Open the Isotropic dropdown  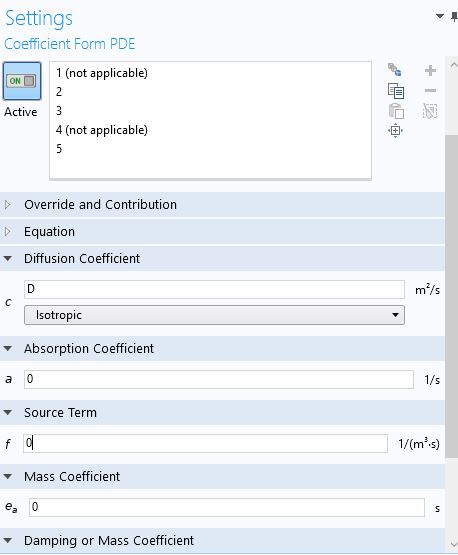pyautogui.click(x=214, y=315)
